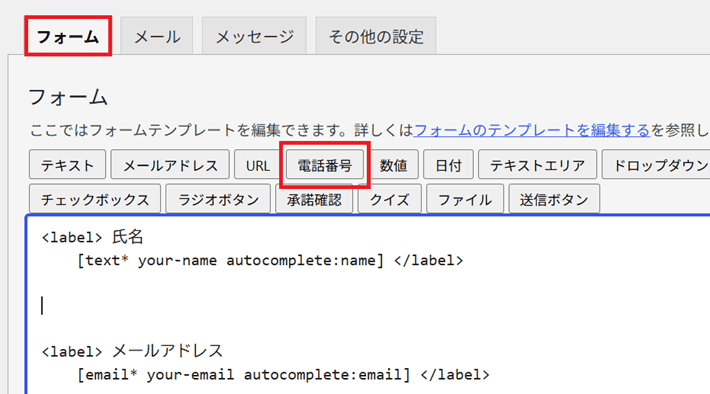Add a クイズ tag
Image resolution: width=710 pixels, height=394 pixels.
[389, 199]
